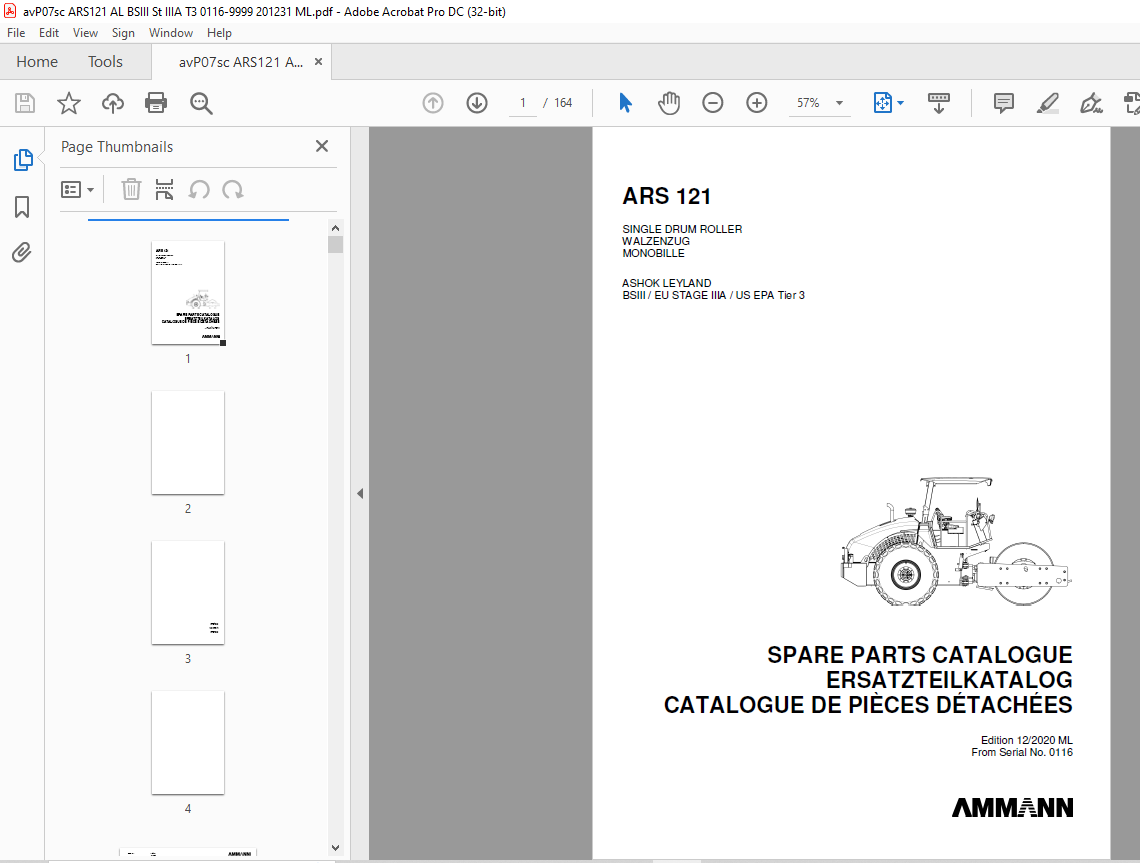Click the roller machine illustration
Viewport: 1140px width, 863px height.
(x=955, y=541)
